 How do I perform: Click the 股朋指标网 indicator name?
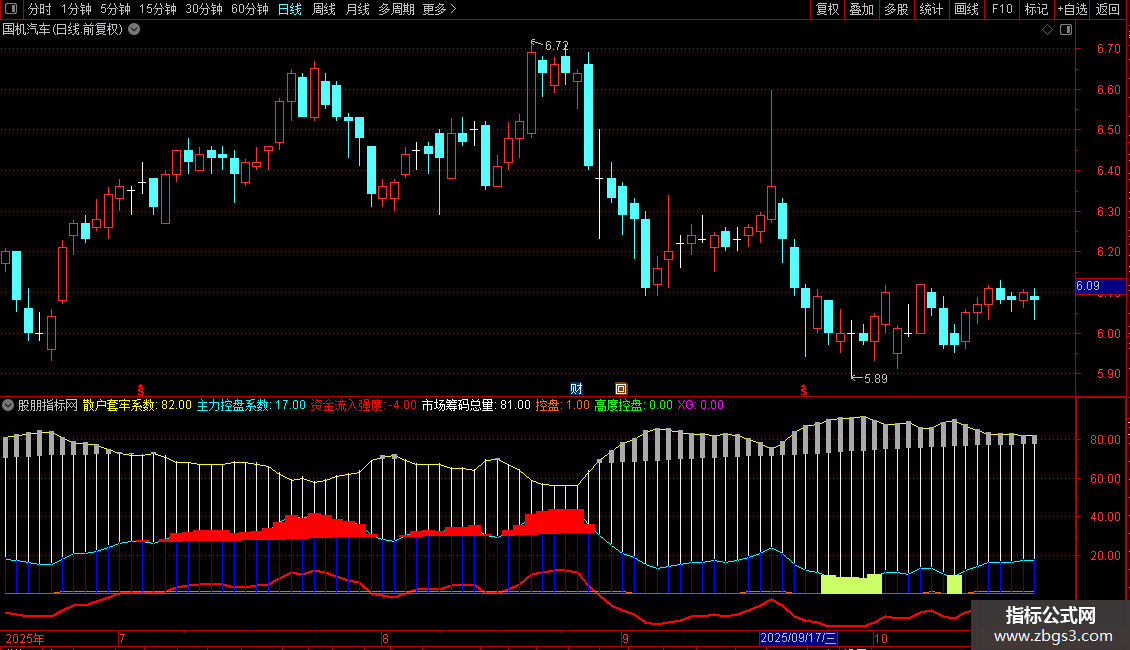pyautogui.click(x=48, y=405)
